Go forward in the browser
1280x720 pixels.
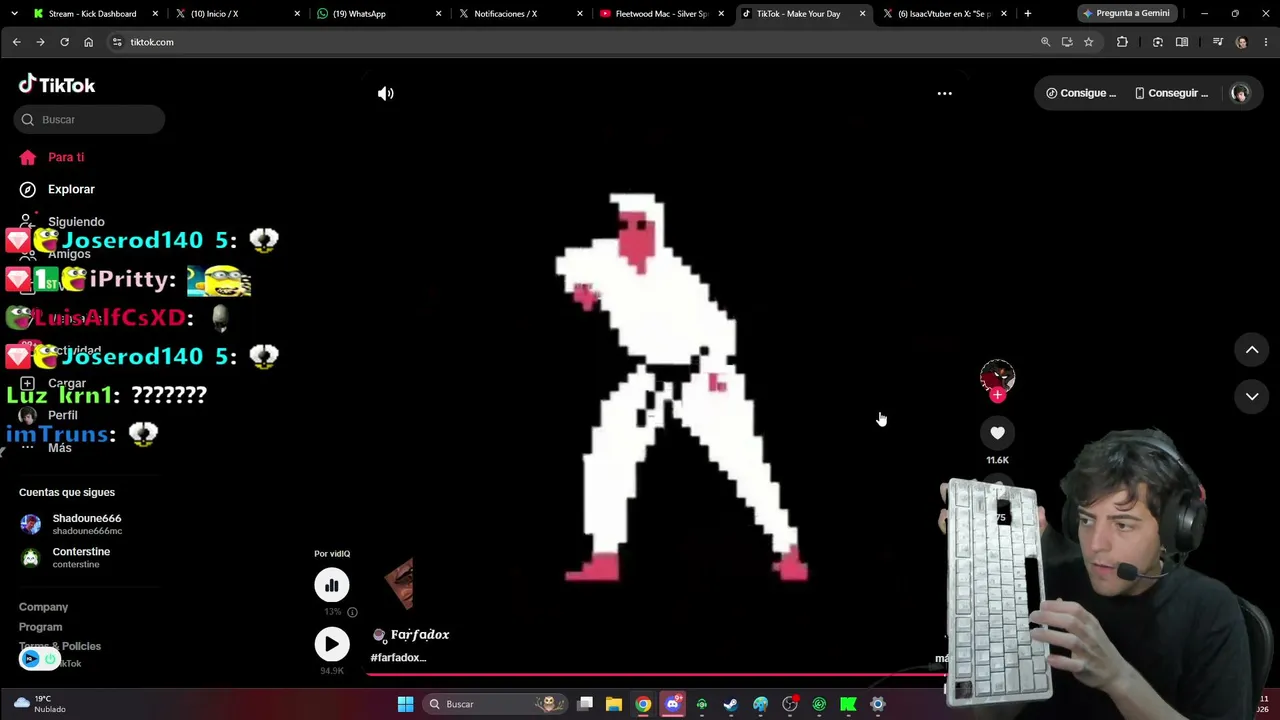40,42
